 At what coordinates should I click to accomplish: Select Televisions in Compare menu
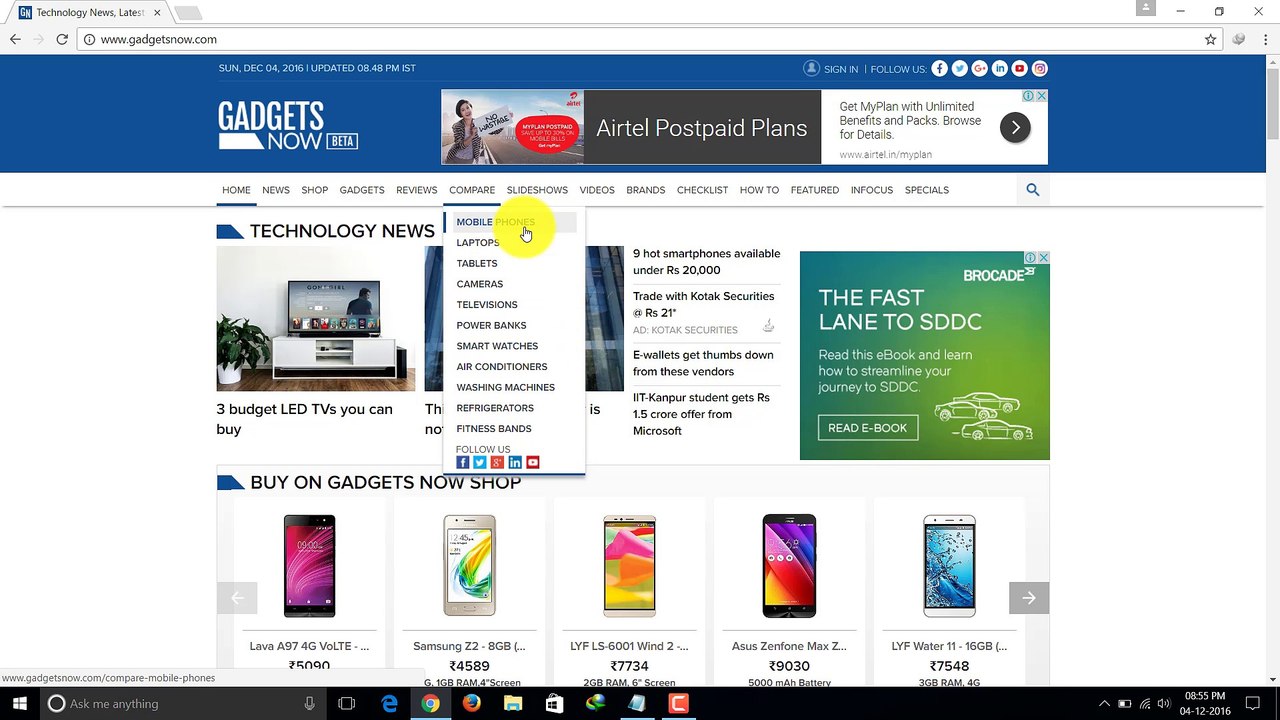coord(487,305)
